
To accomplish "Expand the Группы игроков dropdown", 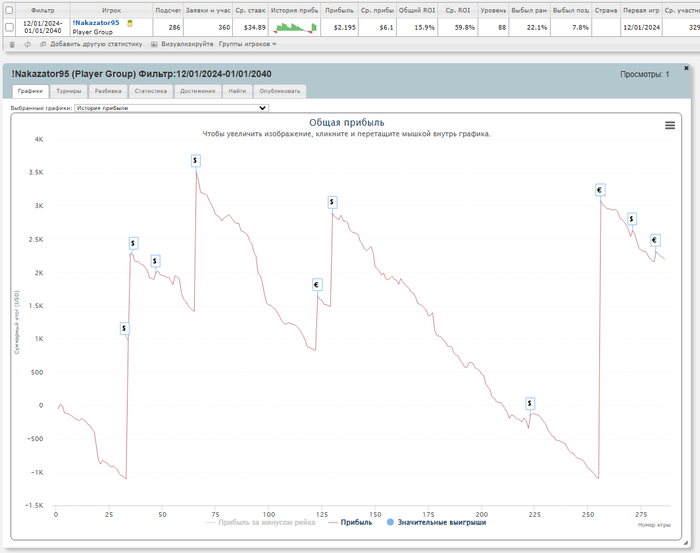I will pyautogui.click(x=247, y=44).
